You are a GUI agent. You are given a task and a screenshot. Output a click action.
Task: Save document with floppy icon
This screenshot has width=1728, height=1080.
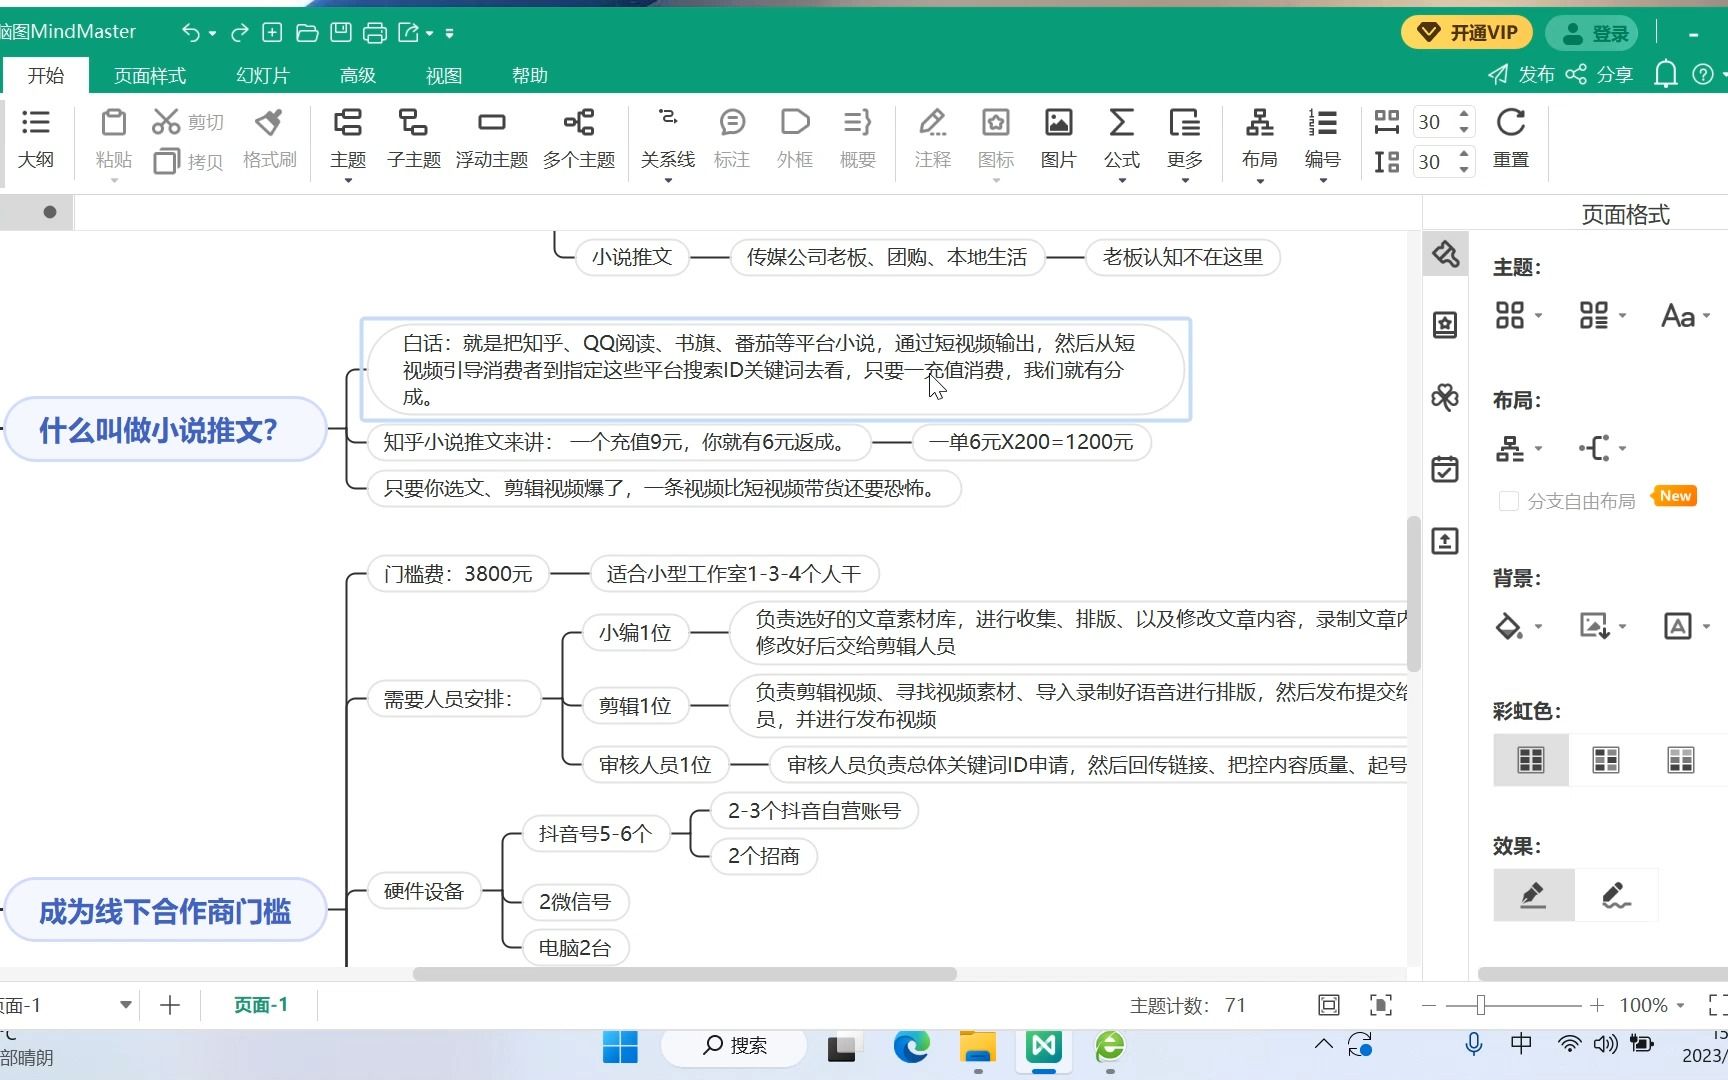[341, 33]
